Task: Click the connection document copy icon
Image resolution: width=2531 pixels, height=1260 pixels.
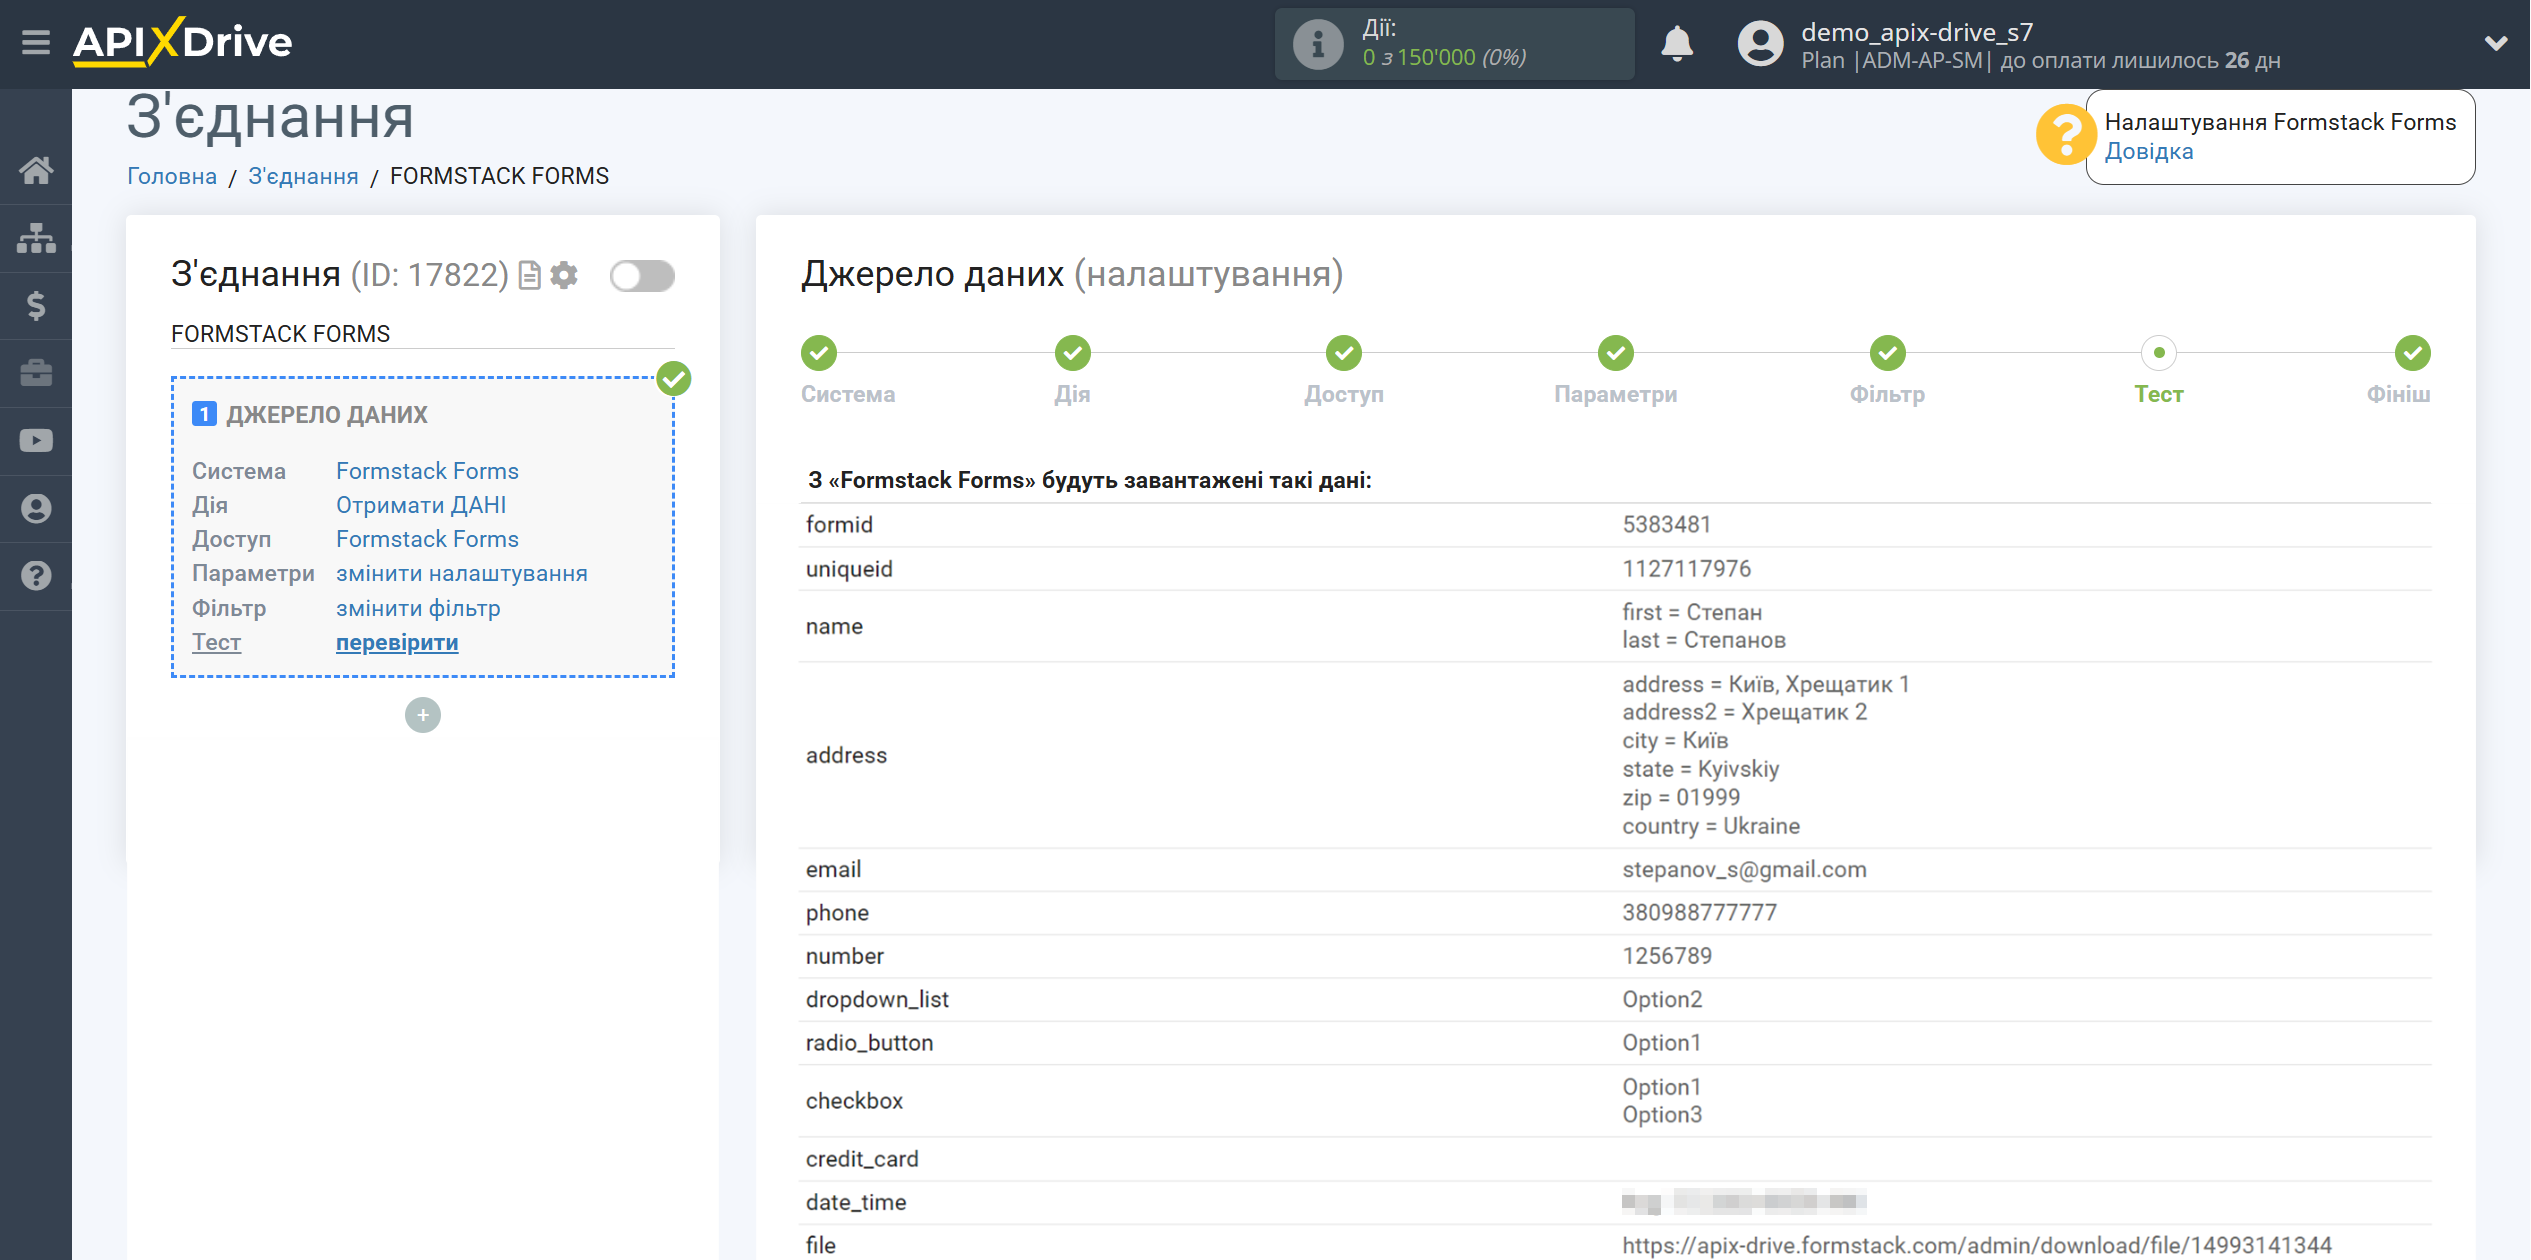Action: (530, 275)
